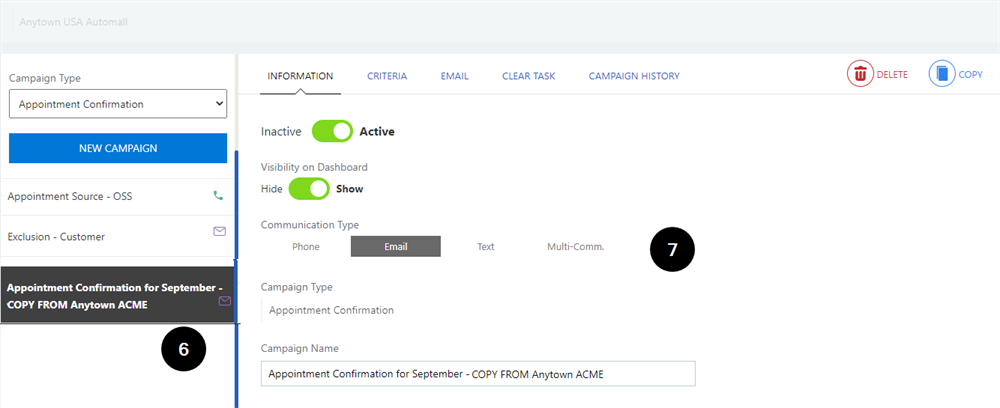
Task: Click the red Delete trash icon
Action: click(860, 75)
